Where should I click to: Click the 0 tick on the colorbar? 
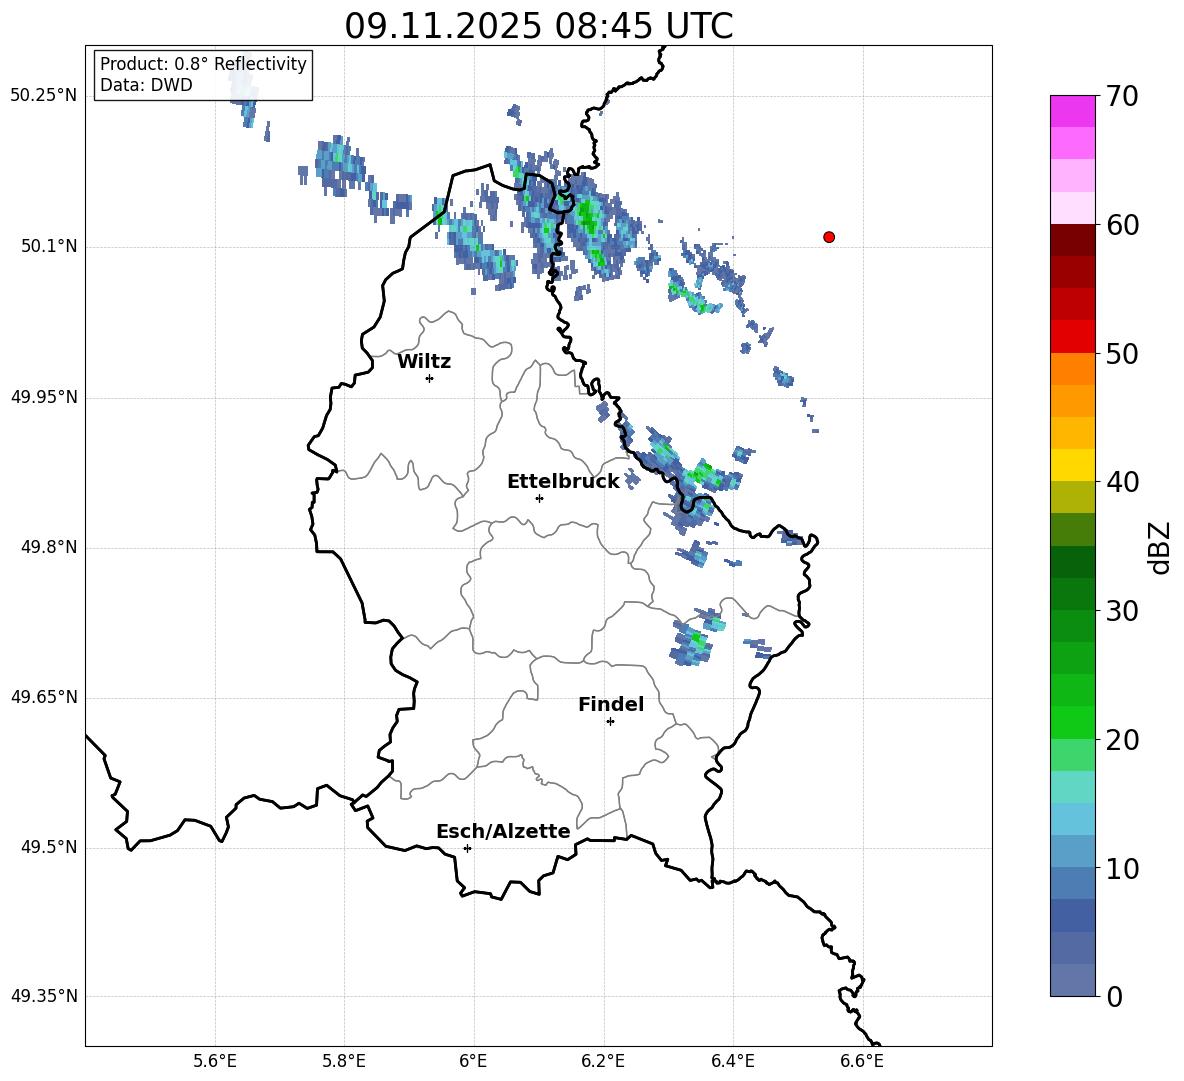coord(1114,997)
